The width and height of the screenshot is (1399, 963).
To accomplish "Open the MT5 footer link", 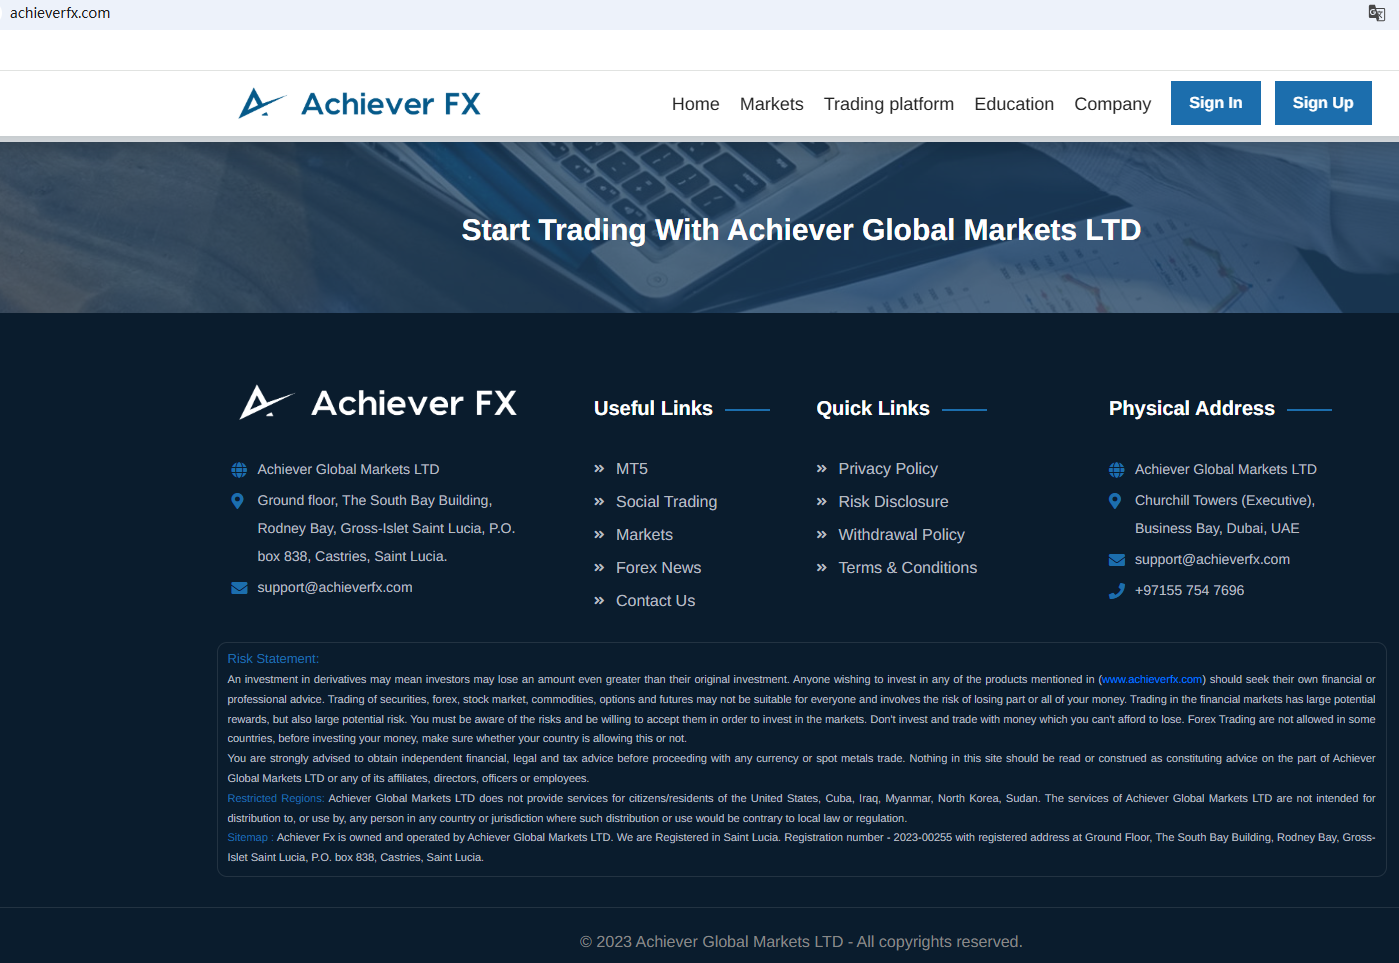I will [632, 468].
